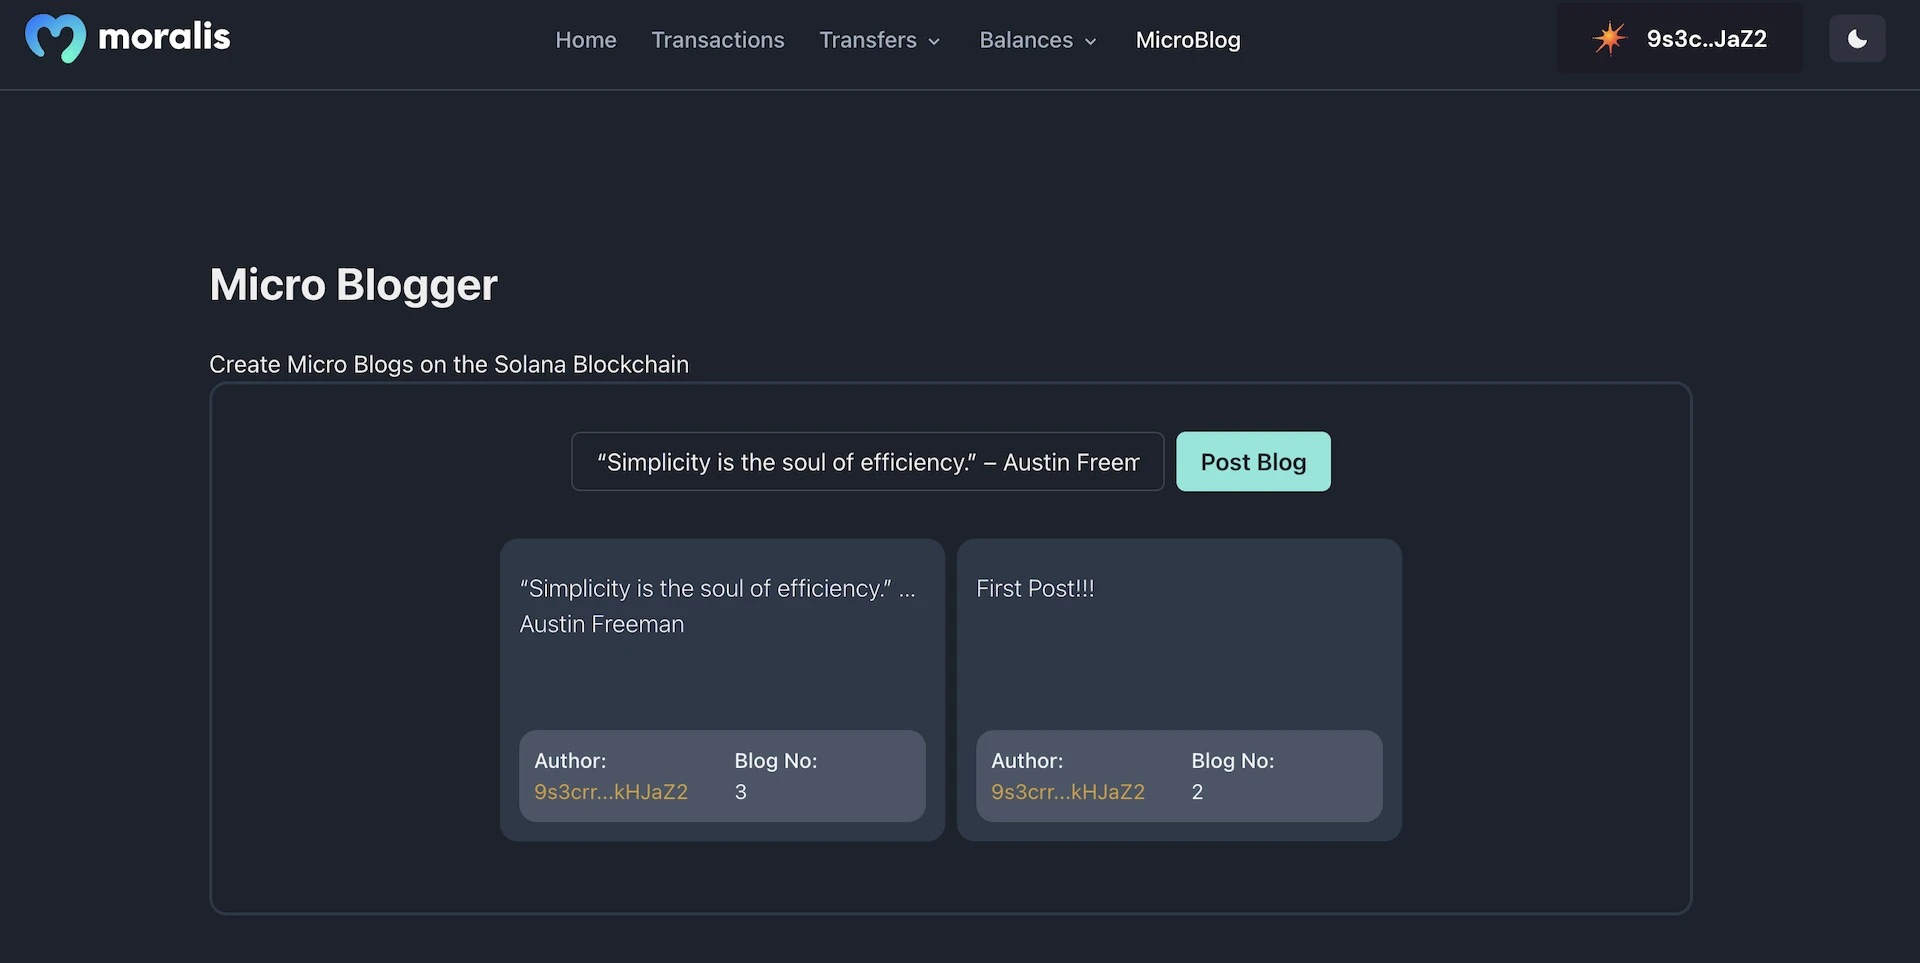The width and height of the screenshot is (1920, 963).
Task: Click the author address link on Blog No 3
Action: pos(611,791)
